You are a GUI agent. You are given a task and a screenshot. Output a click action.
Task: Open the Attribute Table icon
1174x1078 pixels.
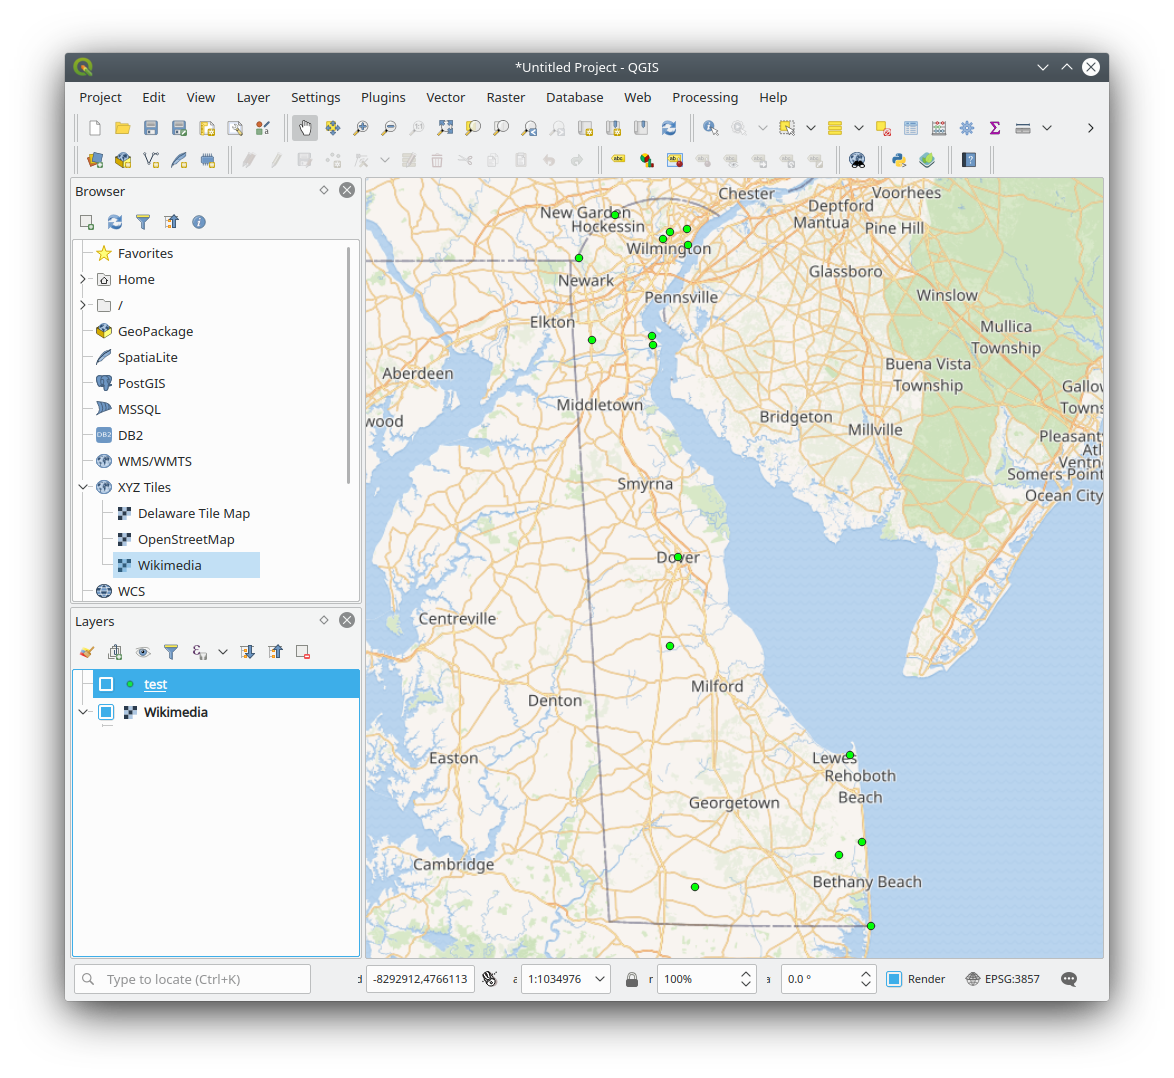[910, 128]
